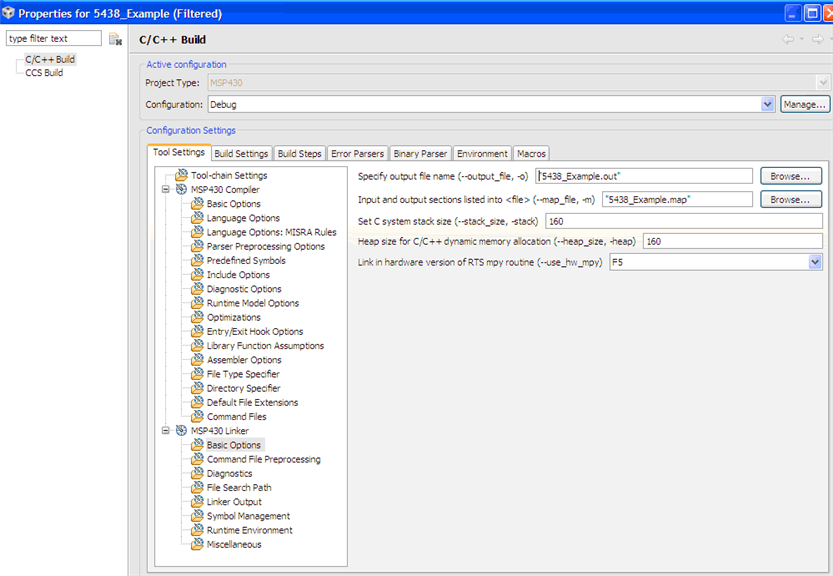The image size is (833, 576).
Task: Click the output file name field
Action: click(644, 176)
